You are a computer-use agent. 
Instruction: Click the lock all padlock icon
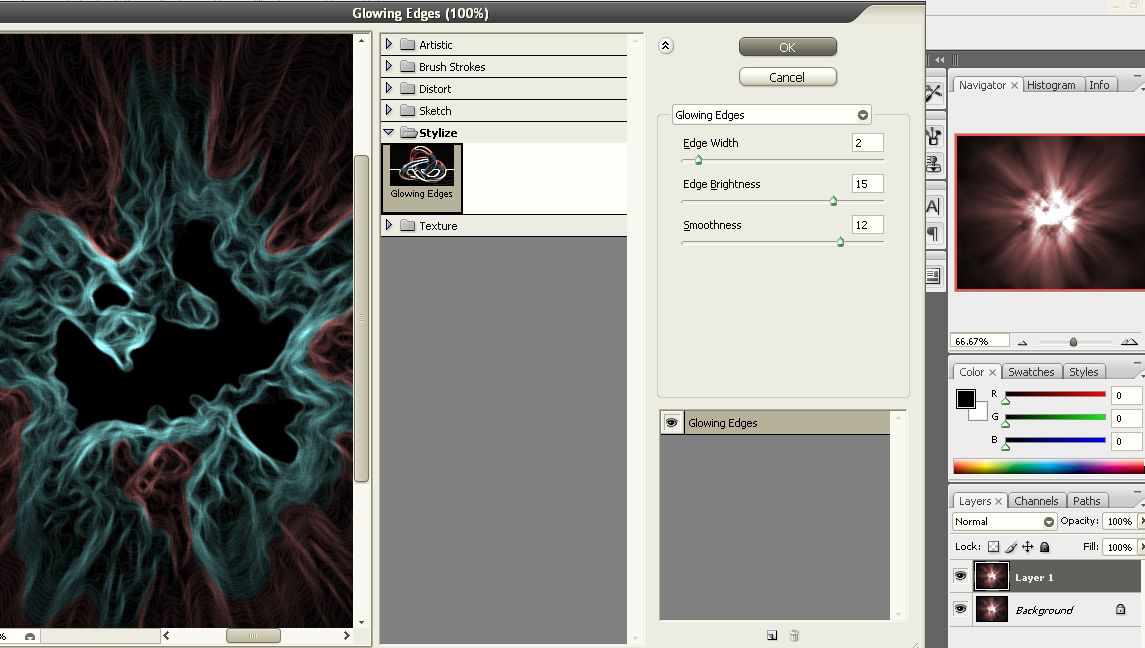pos(1045,547)
